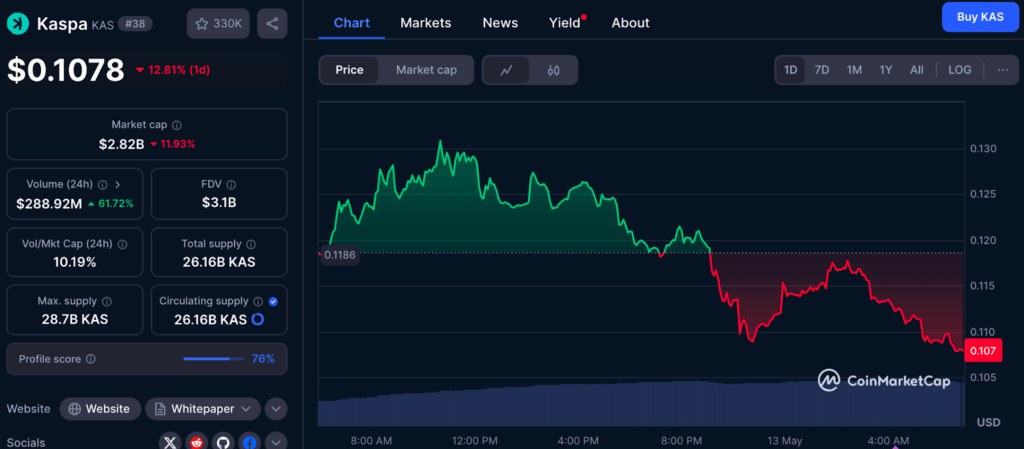Viewport: 1024px width, 449px height.
Task: Show Profile score info icon
Action: click(91, 359)
